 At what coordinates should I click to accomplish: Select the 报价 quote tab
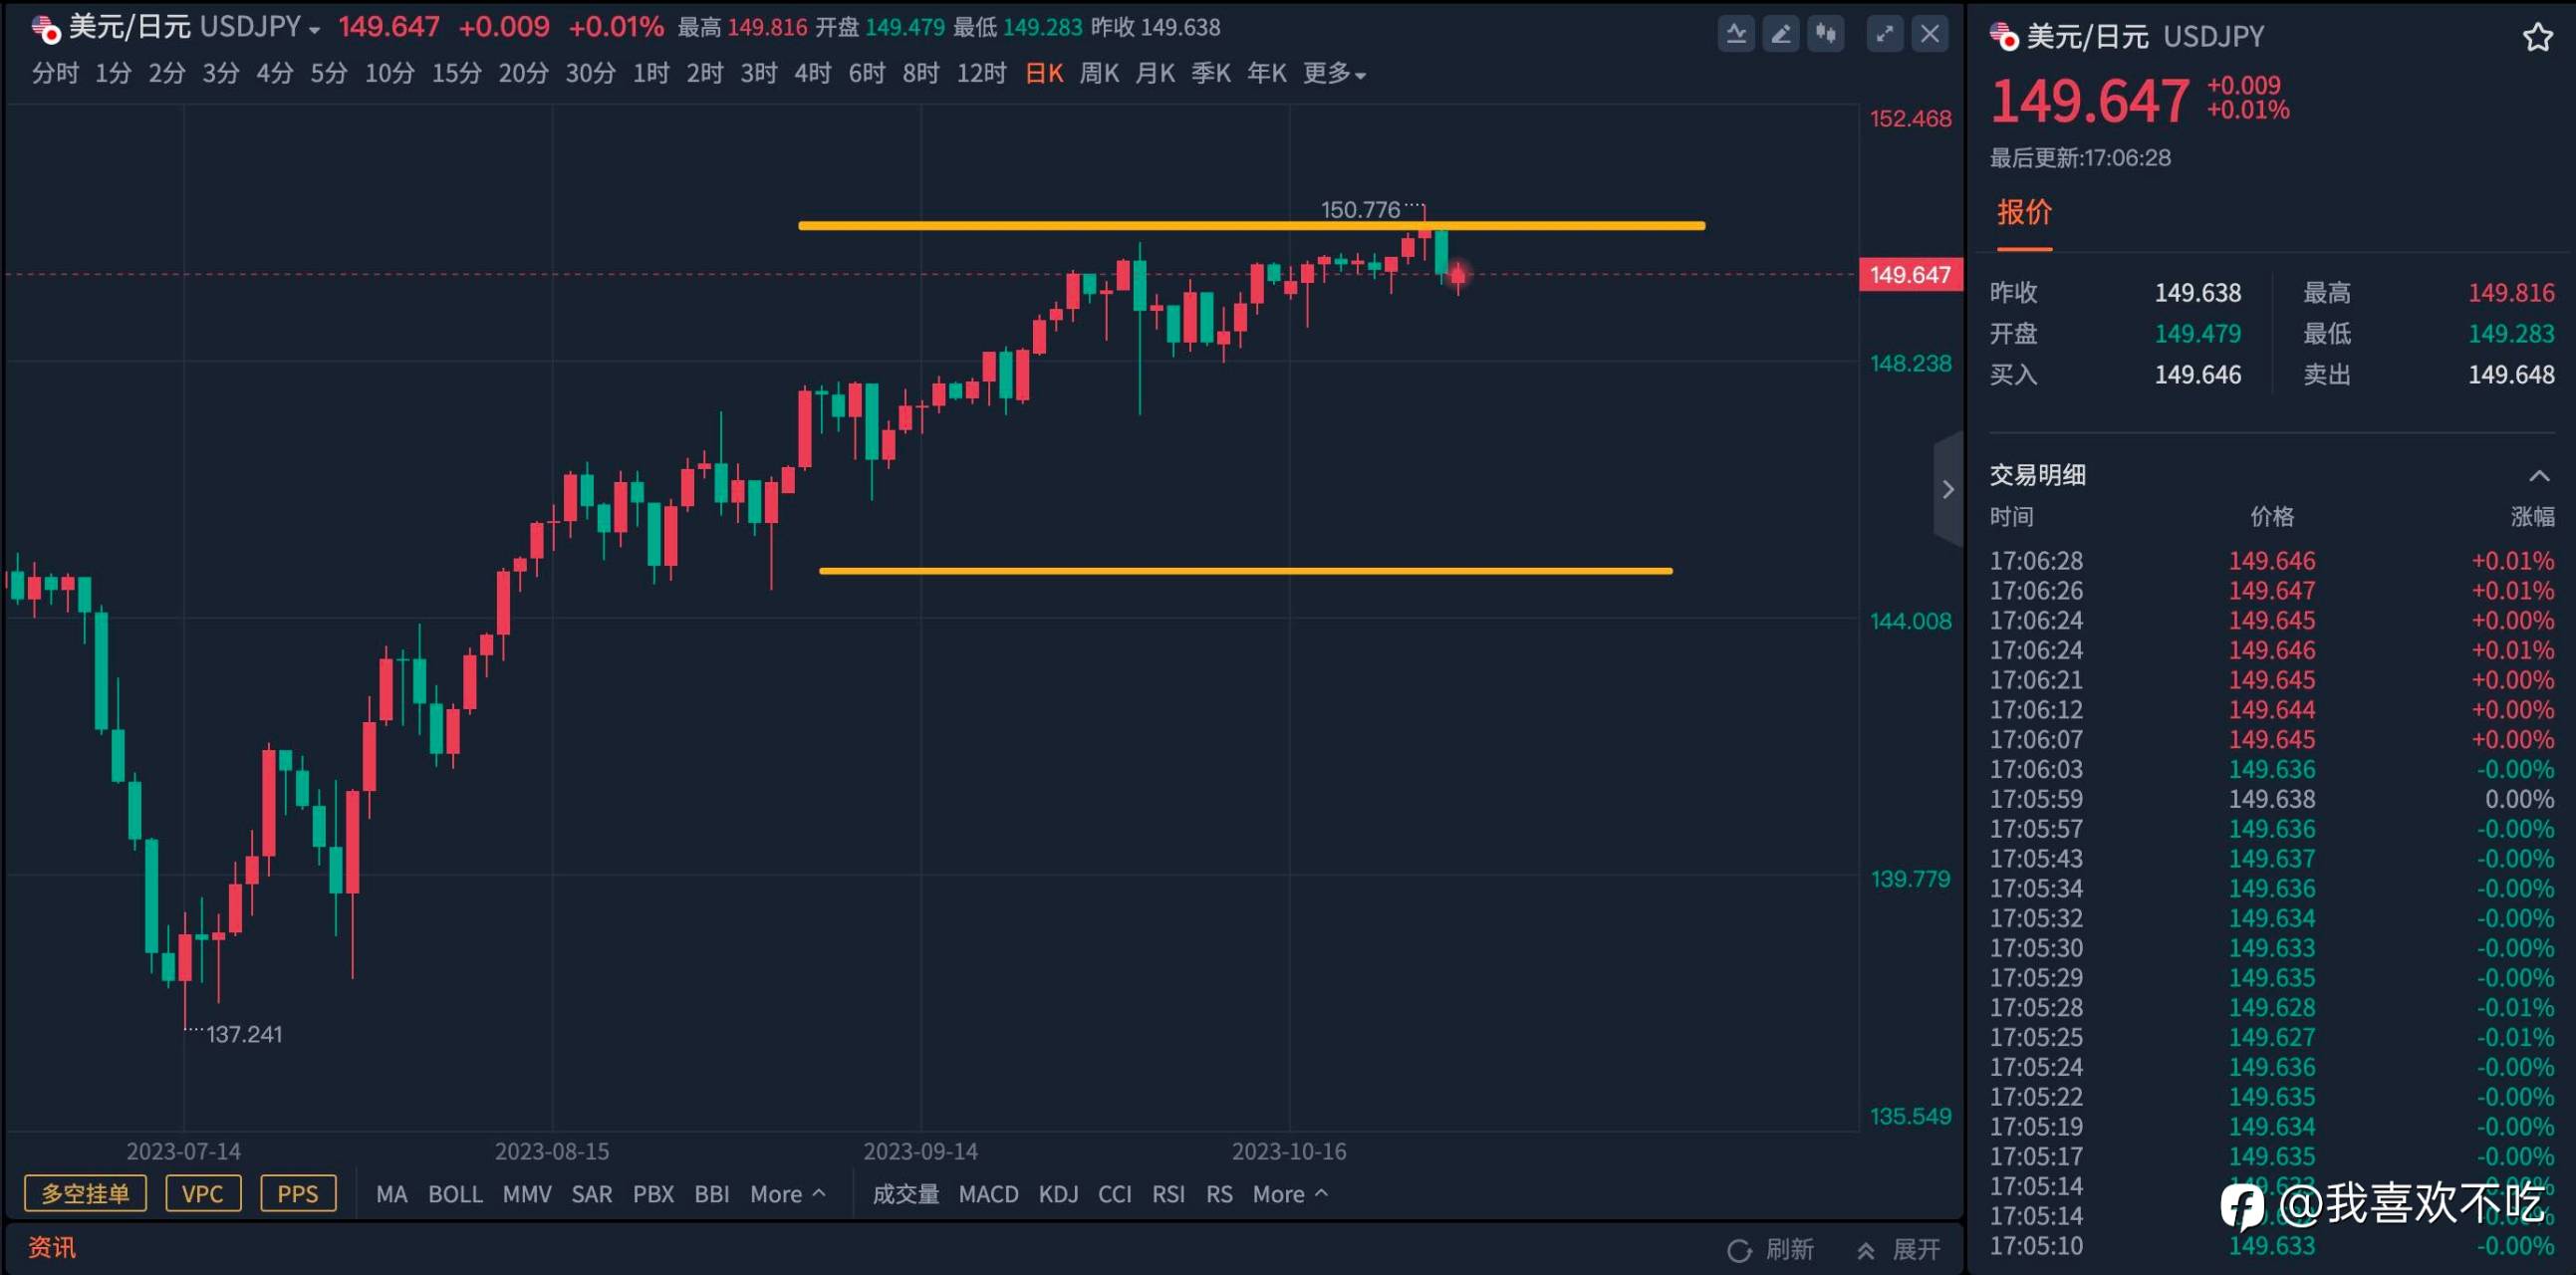pyautogui.click(x=2024, y=212)
